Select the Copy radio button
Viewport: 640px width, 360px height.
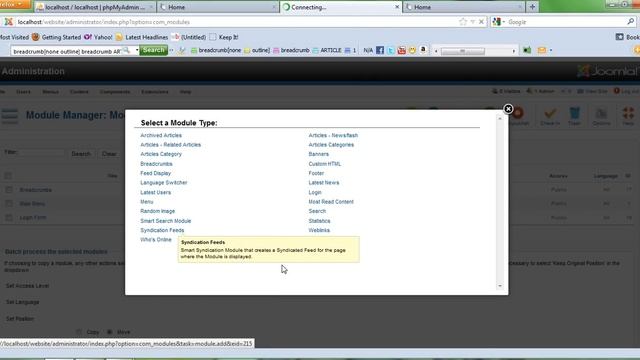point(79,332)
